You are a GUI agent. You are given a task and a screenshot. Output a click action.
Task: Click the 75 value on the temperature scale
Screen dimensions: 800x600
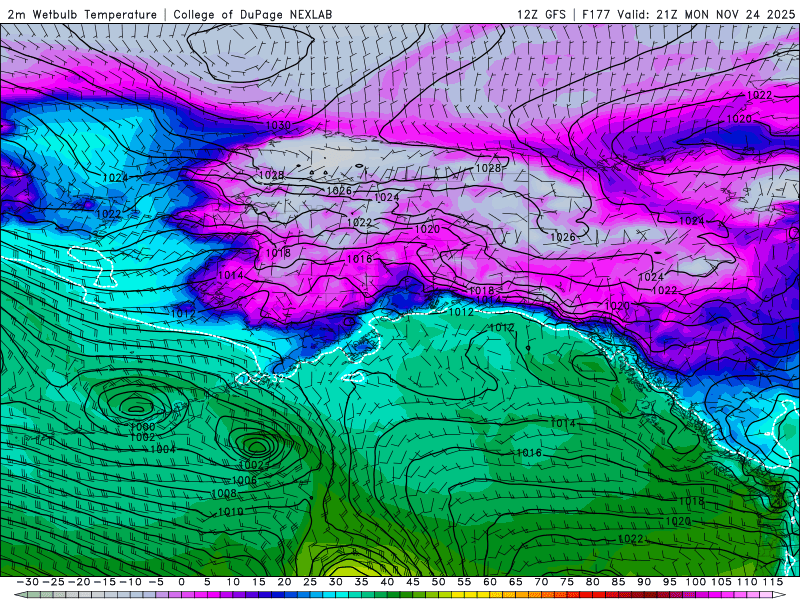coord(567,582)
